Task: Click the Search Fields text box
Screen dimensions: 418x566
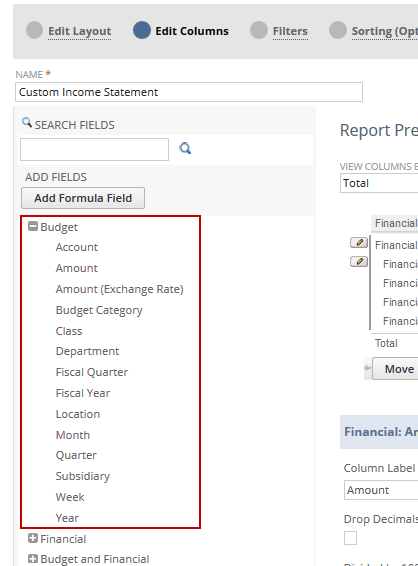Action: 94,149
